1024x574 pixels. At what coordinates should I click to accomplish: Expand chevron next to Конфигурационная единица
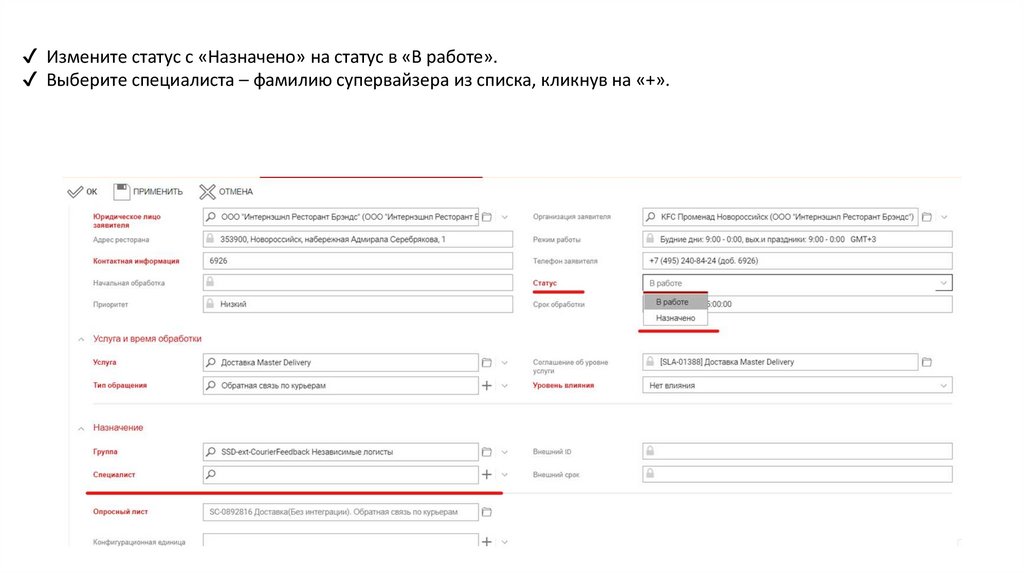504,542
